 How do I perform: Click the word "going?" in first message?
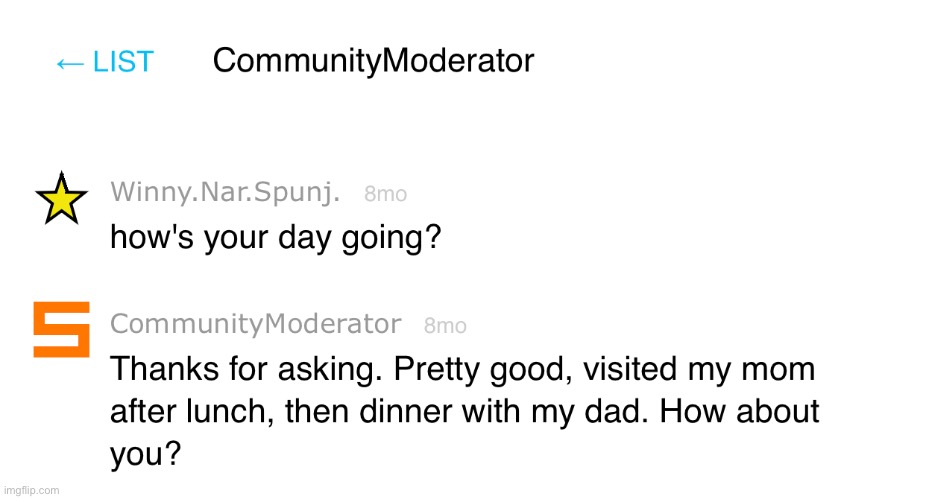tap(392, 239)
